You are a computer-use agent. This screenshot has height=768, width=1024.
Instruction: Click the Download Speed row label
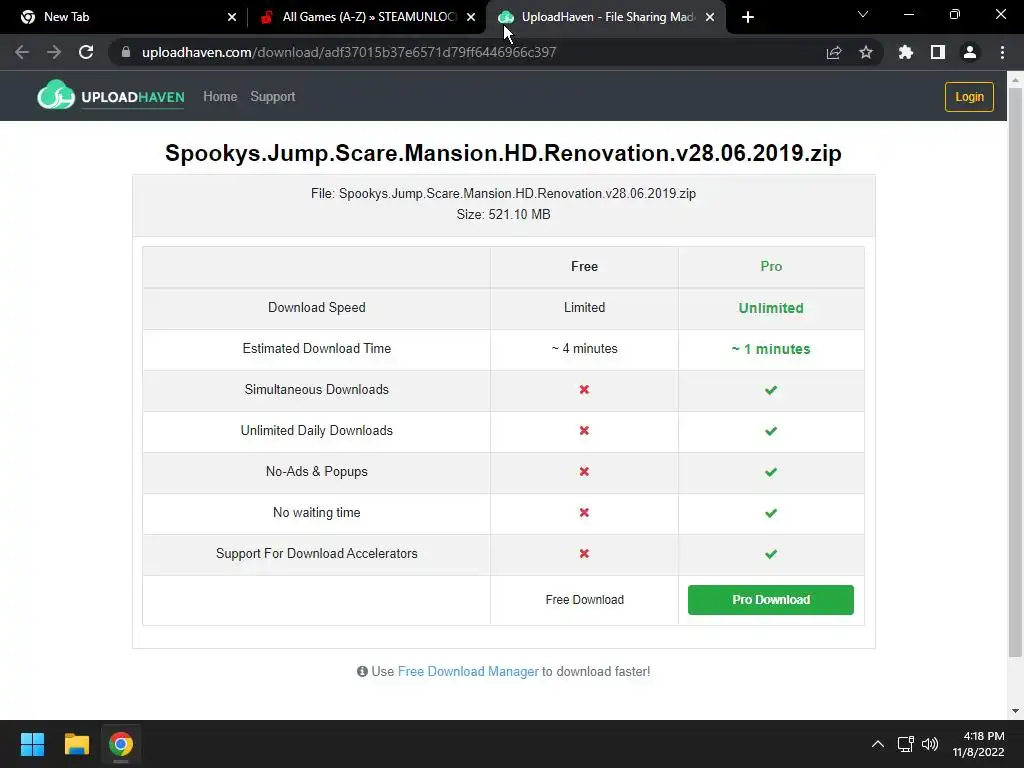click(x=317, y=308)
